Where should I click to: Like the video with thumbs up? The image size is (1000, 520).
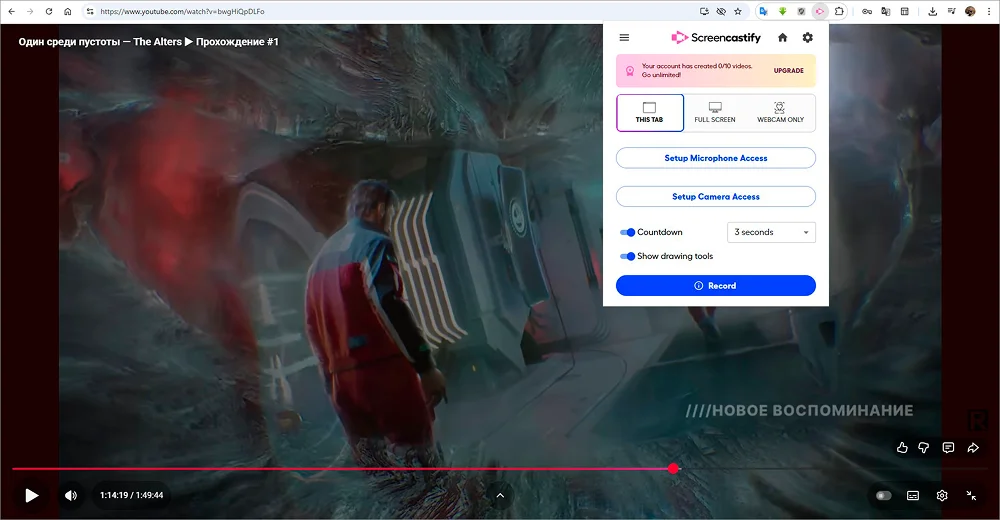pos(902,447)
